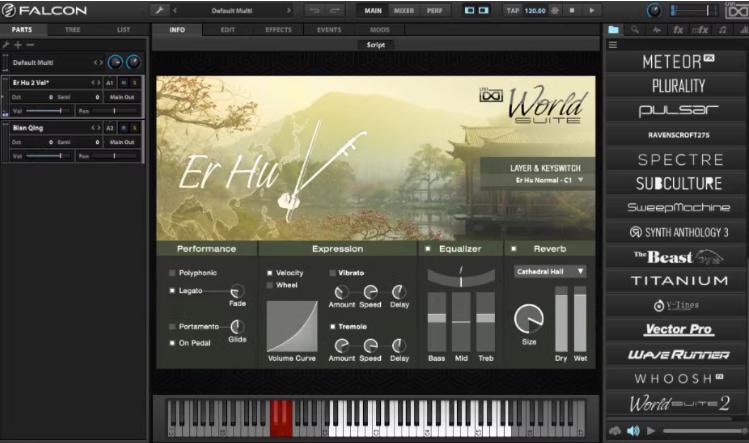Click the Script button
Image resolution: width=749 pixels, height=443 pixels.
[375, 45]
